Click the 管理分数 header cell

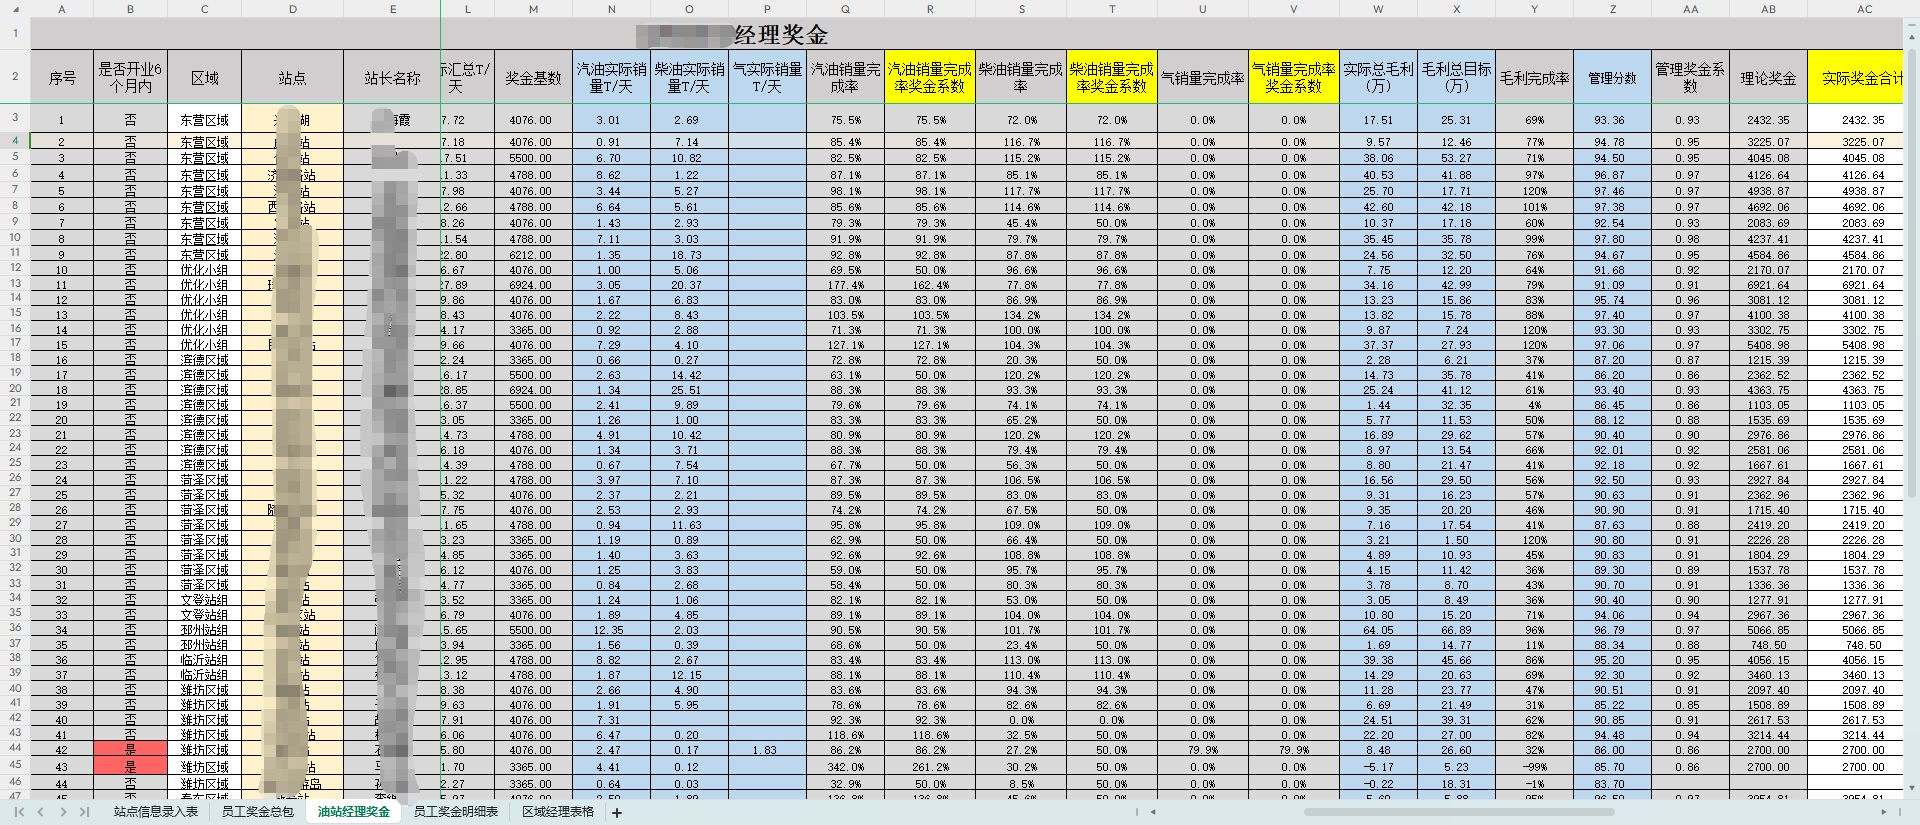pos(1612,78)
